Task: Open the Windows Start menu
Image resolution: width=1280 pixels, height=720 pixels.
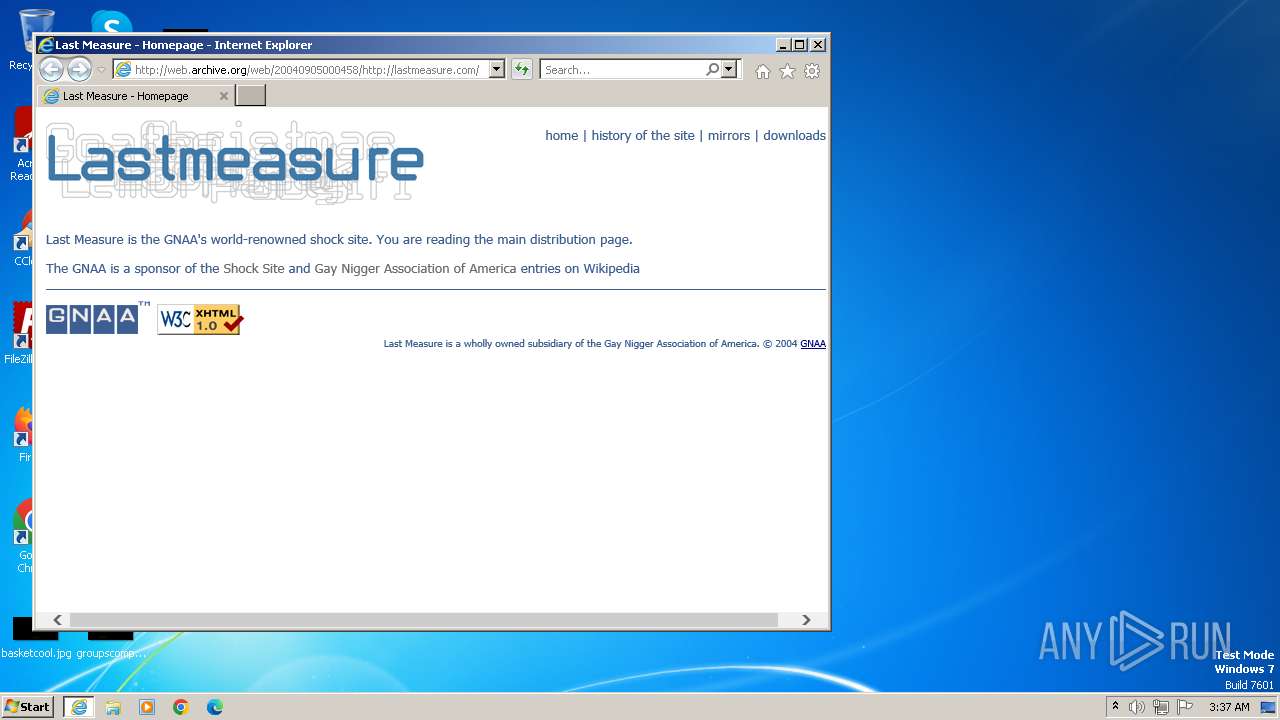Action: [28, 707]
